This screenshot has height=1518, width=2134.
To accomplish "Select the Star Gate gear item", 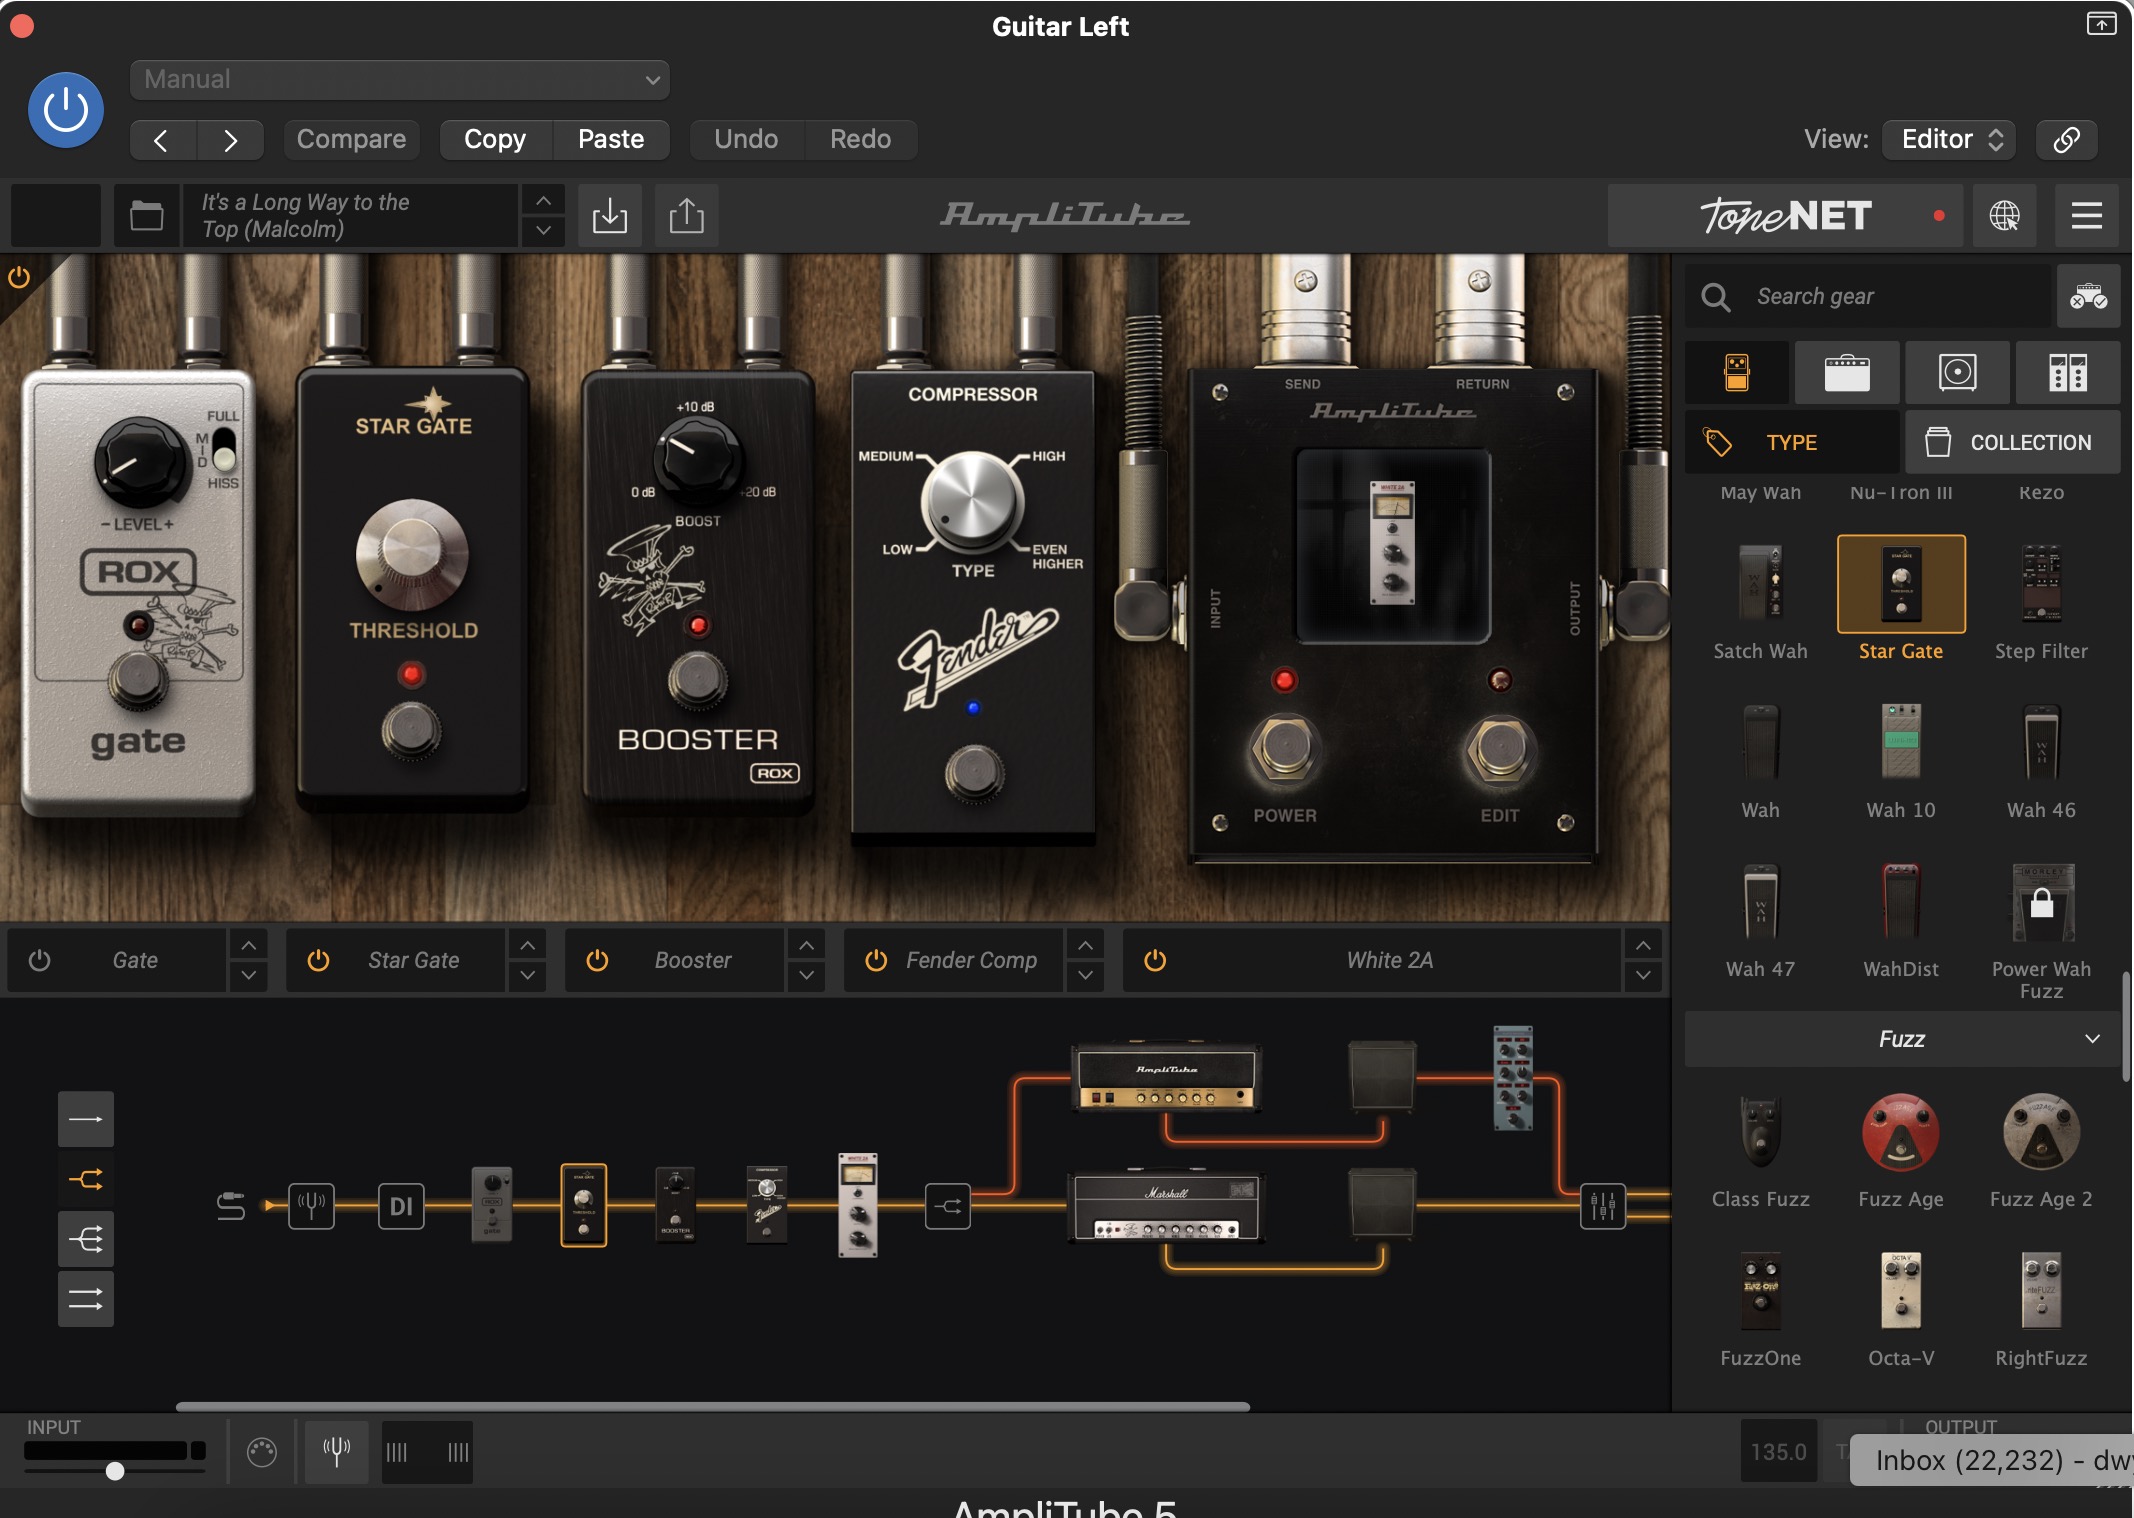I will pos(1901,600).
